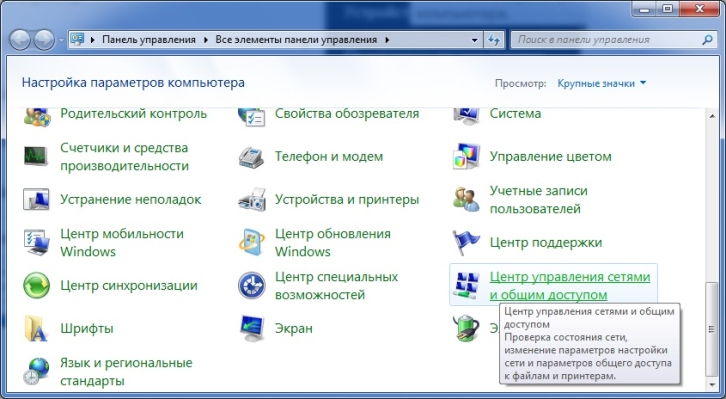Viewport: 726px width, 399px height.
Task: Click the Система link text
Action: click(515, 113)
